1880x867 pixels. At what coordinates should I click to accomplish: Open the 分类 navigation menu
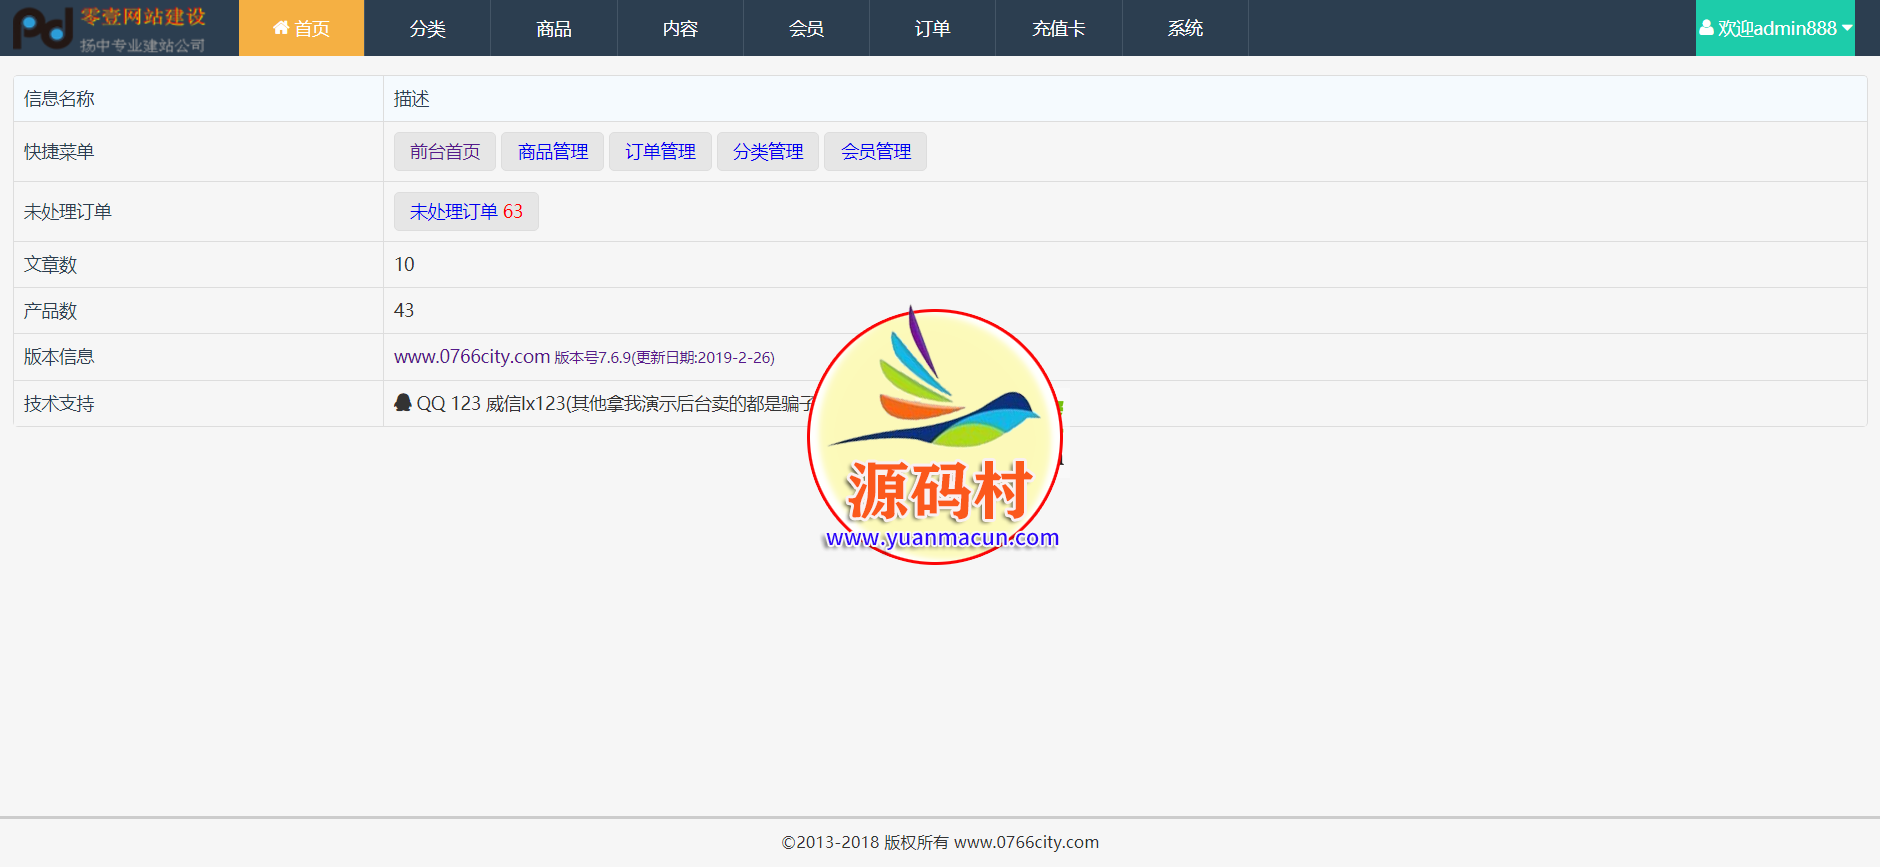pyautogui.click(x=427, y=29)
